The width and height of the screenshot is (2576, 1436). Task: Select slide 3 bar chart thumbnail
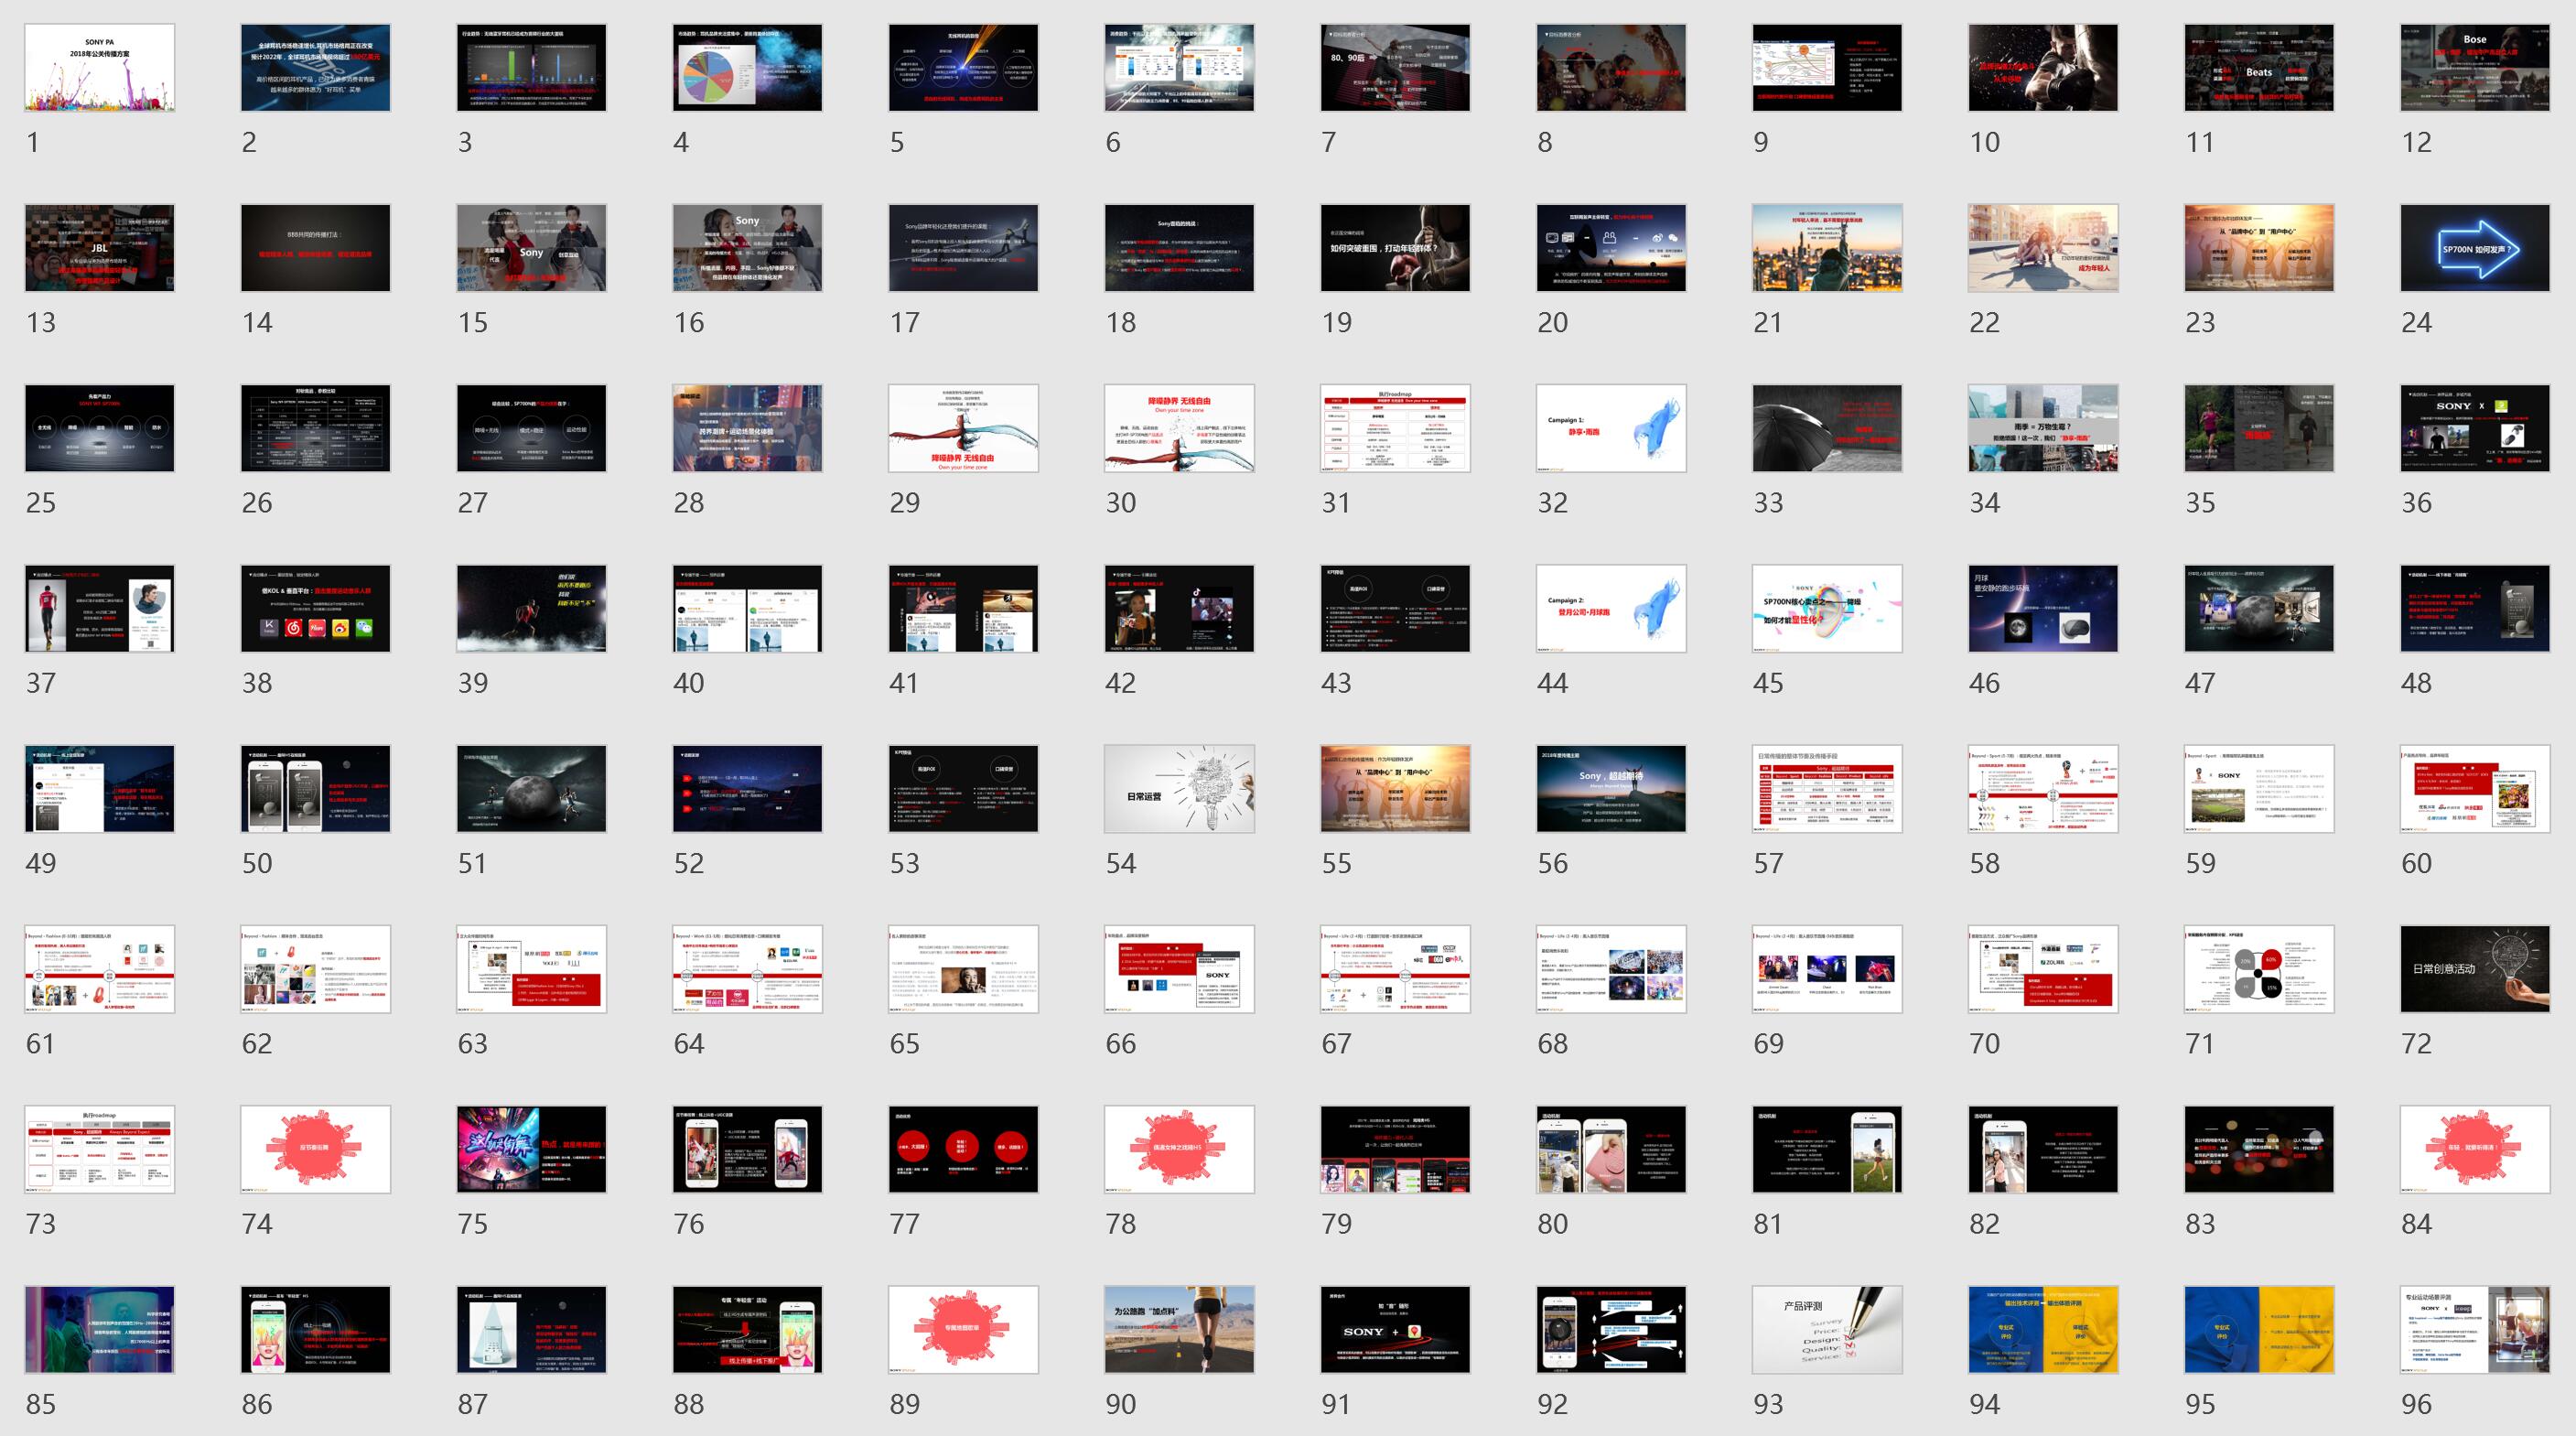tap(532, 68)
